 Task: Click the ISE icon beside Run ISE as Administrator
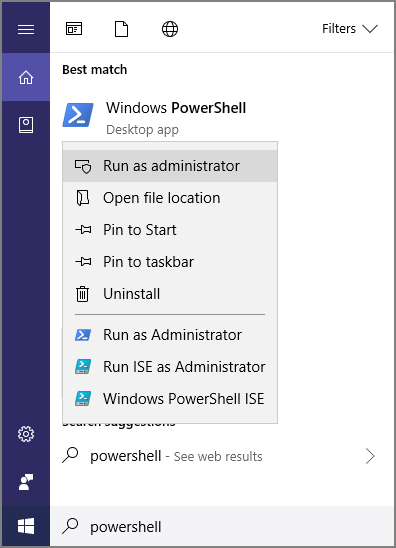click(83, 367)
